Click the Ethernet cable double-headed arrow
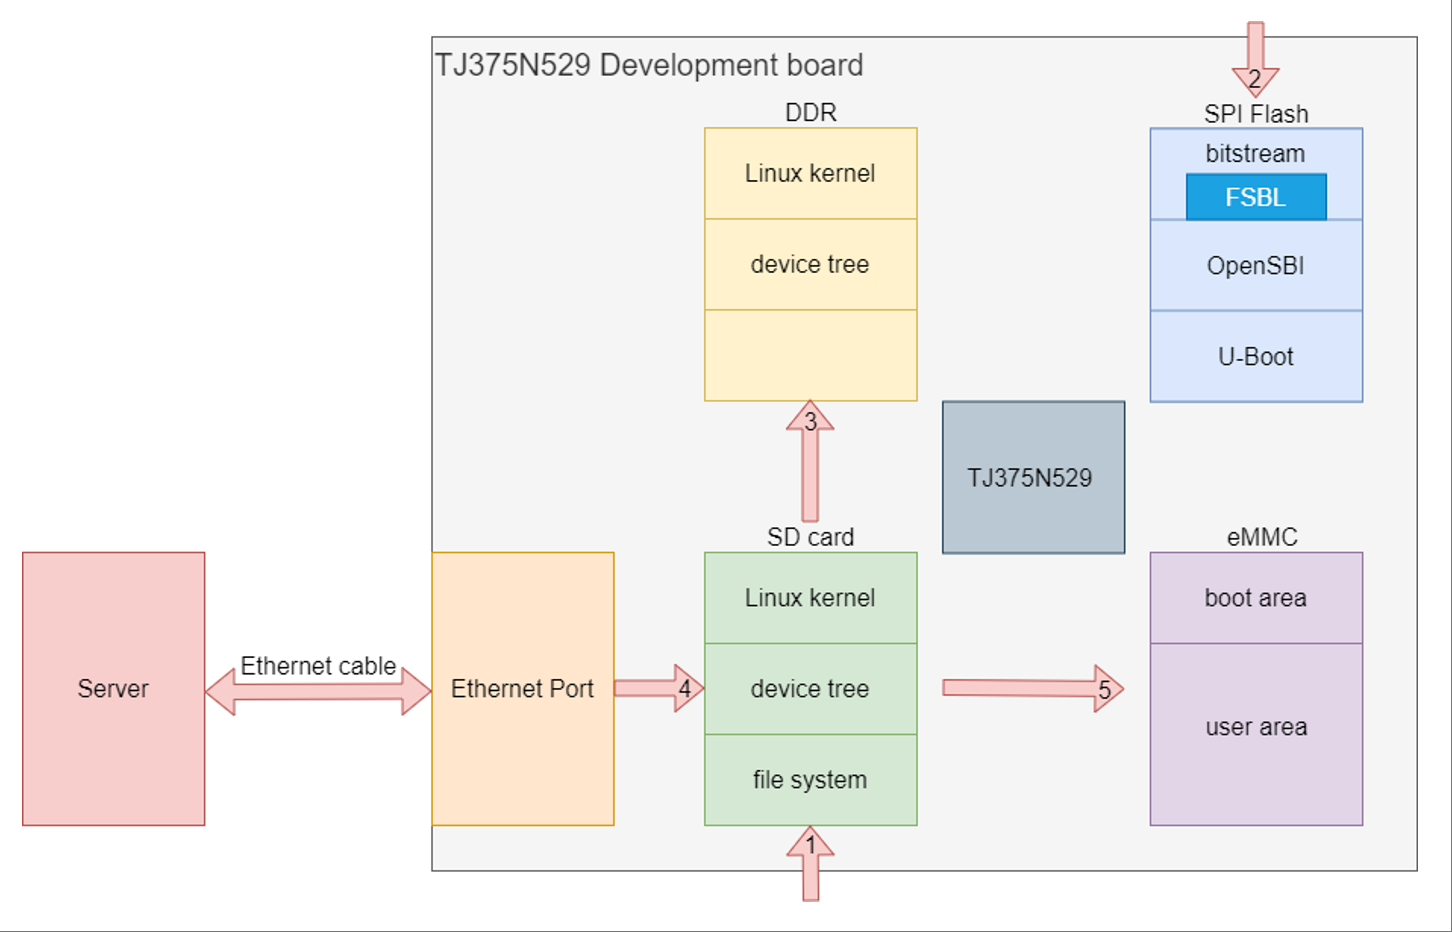 point(318,691)
